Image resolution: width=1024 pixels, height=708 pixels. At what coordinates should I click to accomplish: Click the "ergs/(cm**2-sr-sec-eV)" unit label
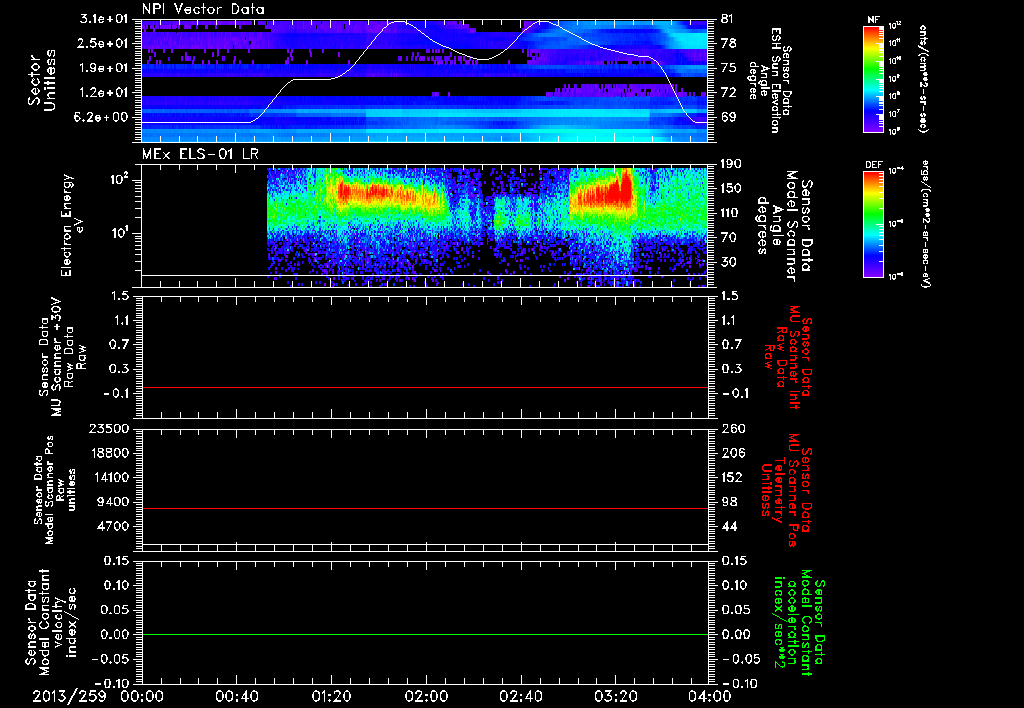coord(925,225)
